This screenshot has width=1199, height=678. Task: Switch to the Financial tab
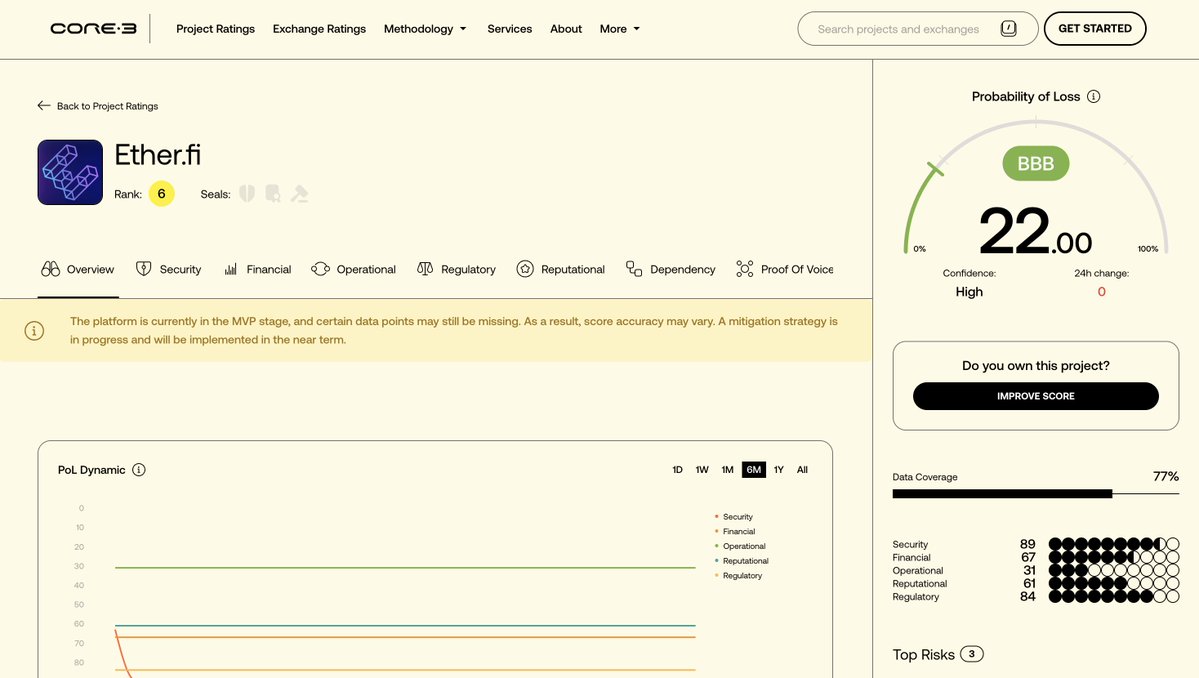point(258,269)
